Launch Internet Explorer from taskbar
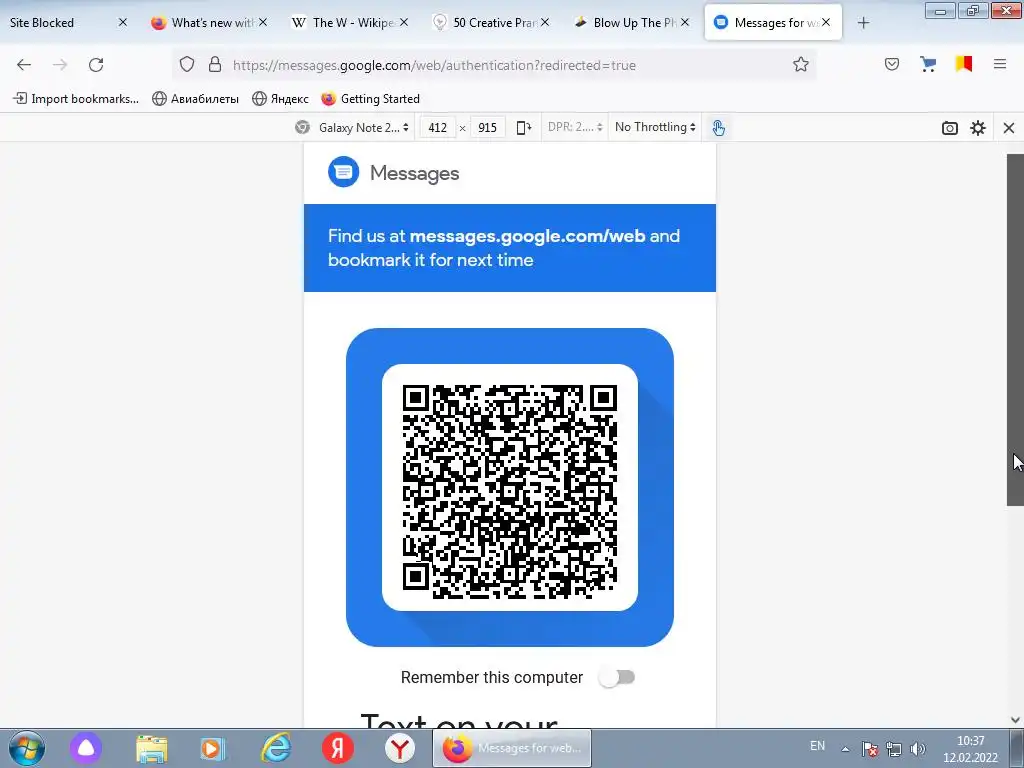Screen dimensions: 1024x768 (x=276, y=748)
